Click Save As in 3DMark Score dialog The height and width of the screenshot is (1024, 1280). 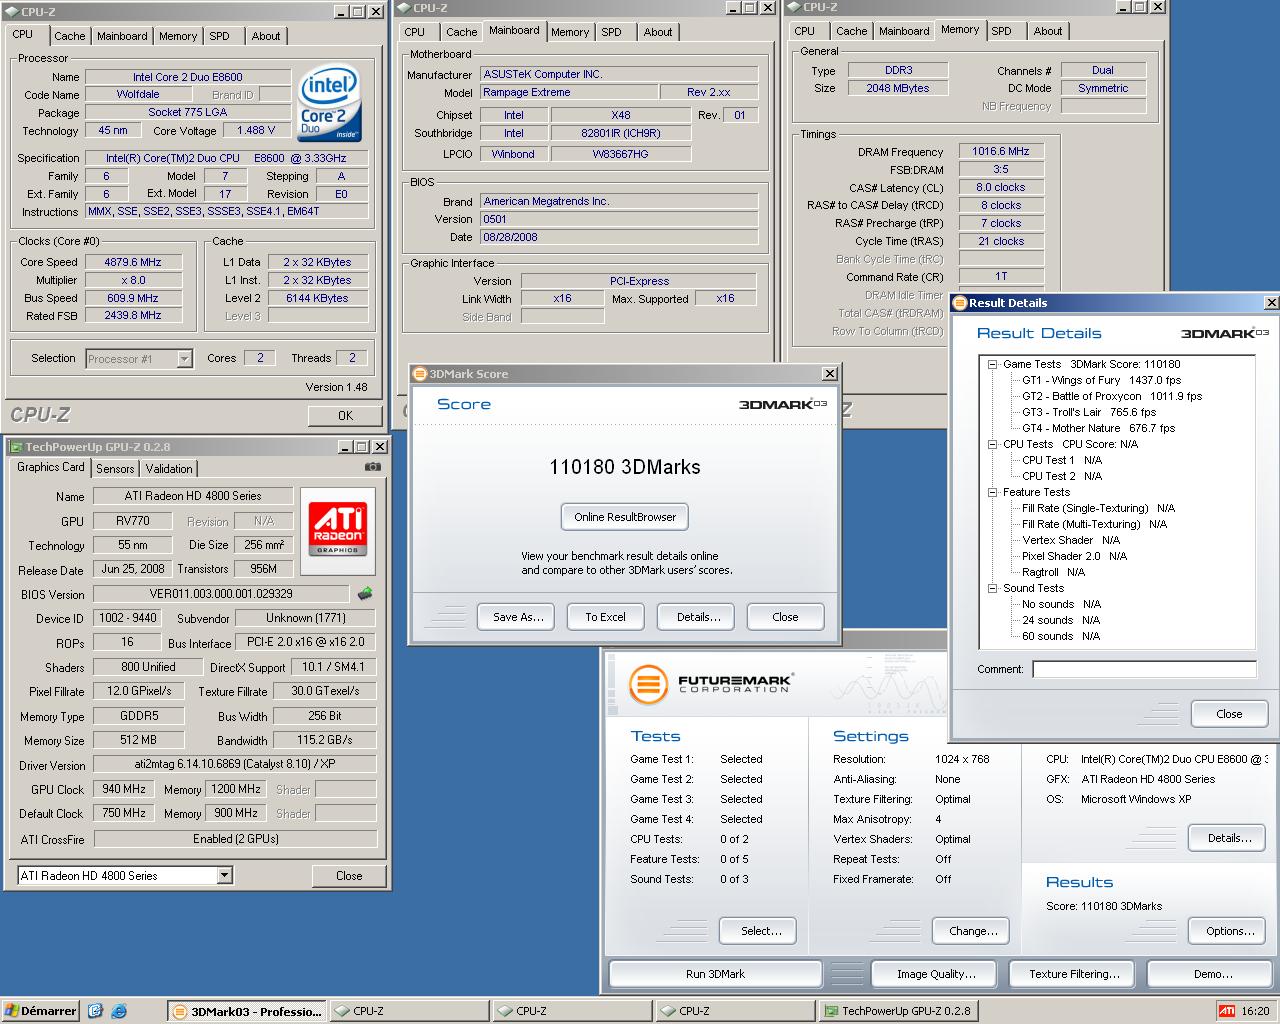[518, 617]
